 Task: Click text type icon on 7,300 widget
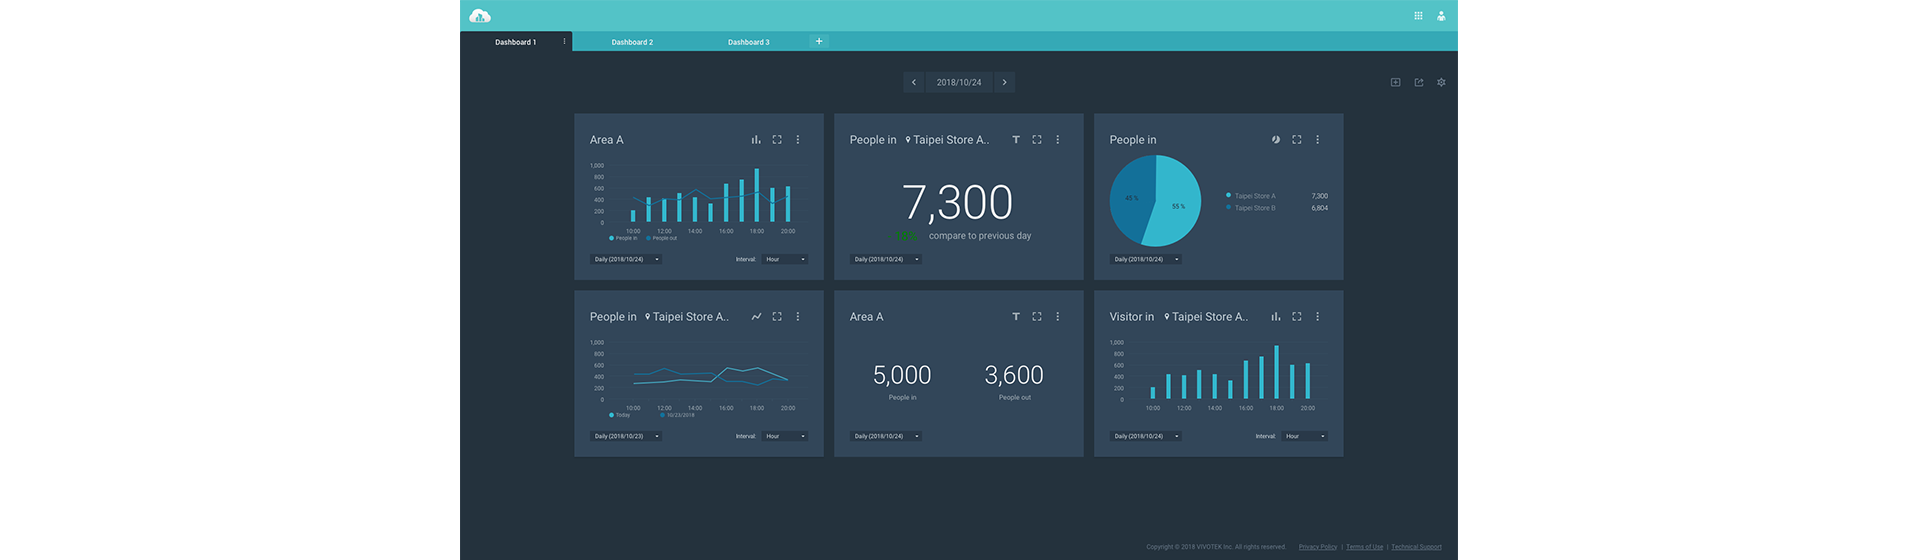pyautogui.click(x=1016, y=140)
